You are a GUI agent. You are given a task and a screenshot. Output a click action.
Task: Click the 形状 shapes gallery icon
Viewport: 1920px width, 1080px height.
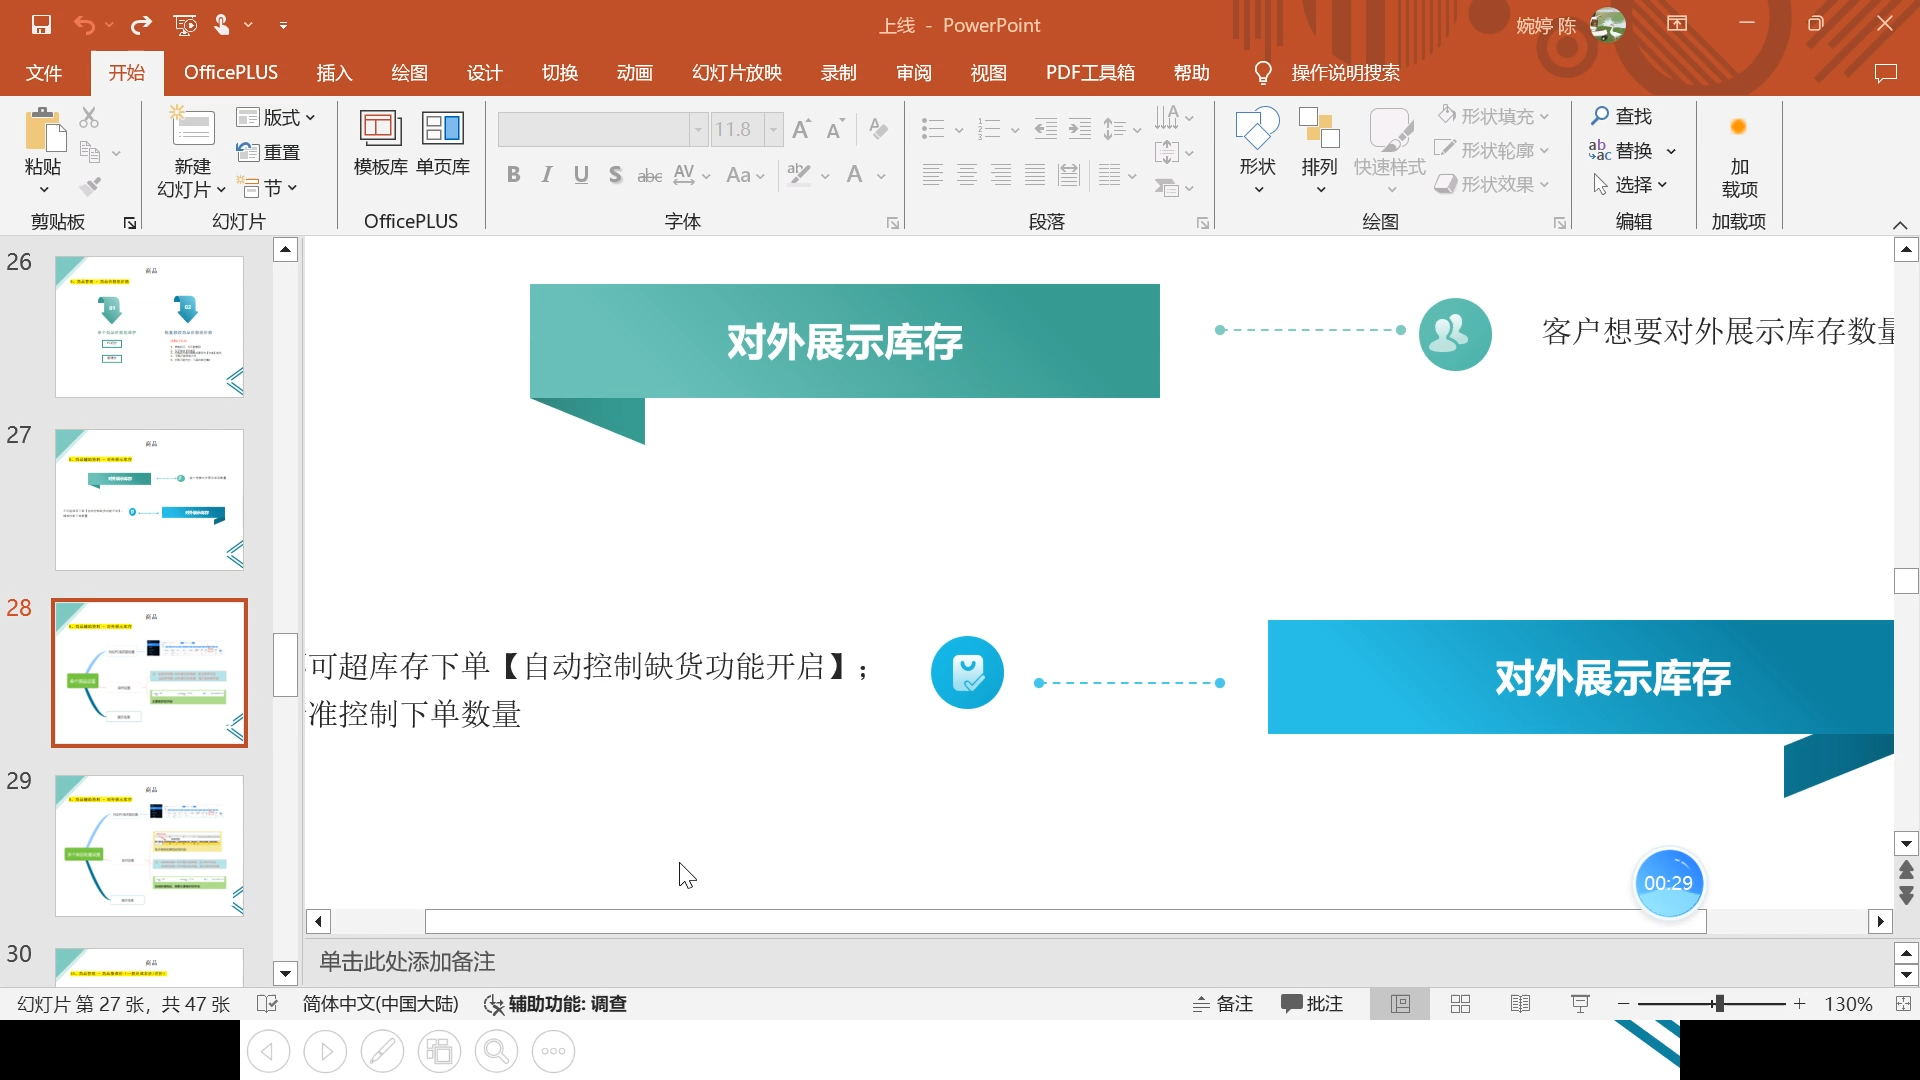[x=1257, y=130]
